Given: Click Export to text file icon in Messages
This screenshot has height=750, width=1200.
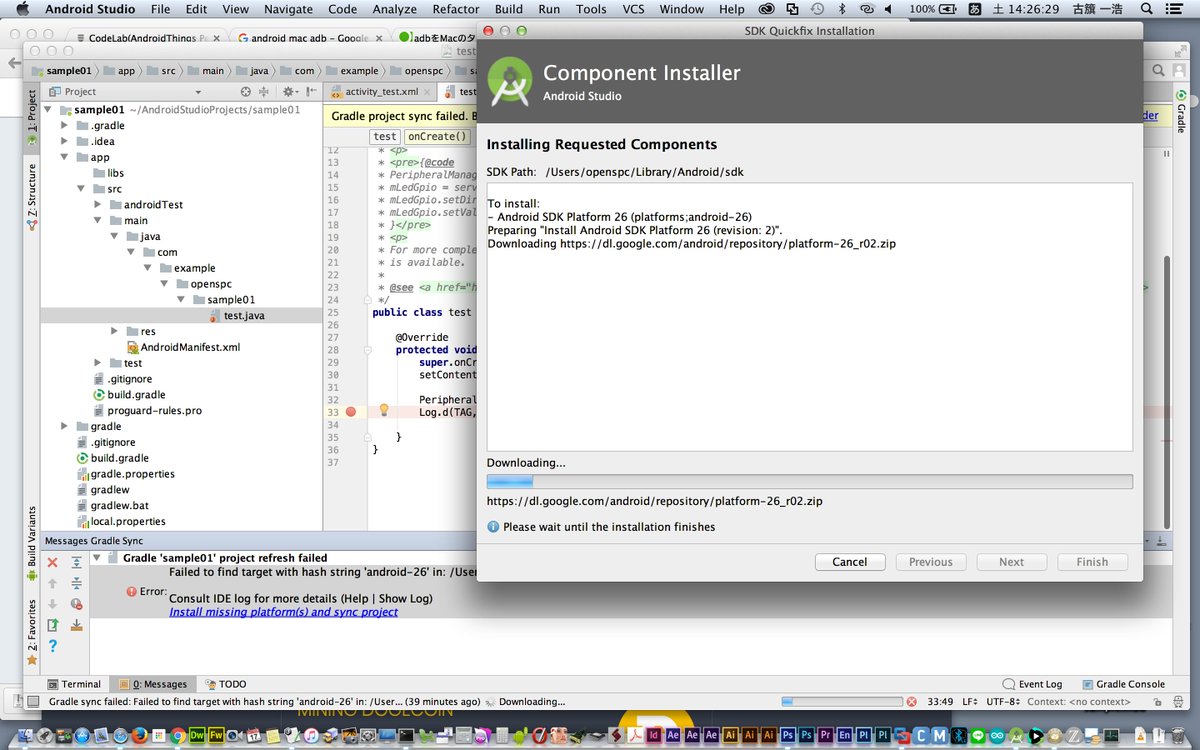Looking at the screenshot, I should (53, 625).
